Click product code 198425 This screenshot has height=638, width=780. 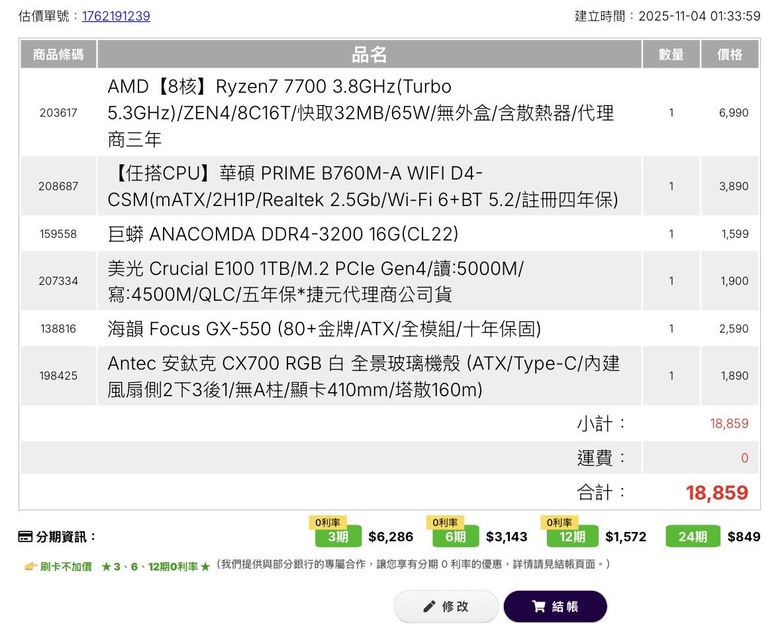click(x=58, y=376)
